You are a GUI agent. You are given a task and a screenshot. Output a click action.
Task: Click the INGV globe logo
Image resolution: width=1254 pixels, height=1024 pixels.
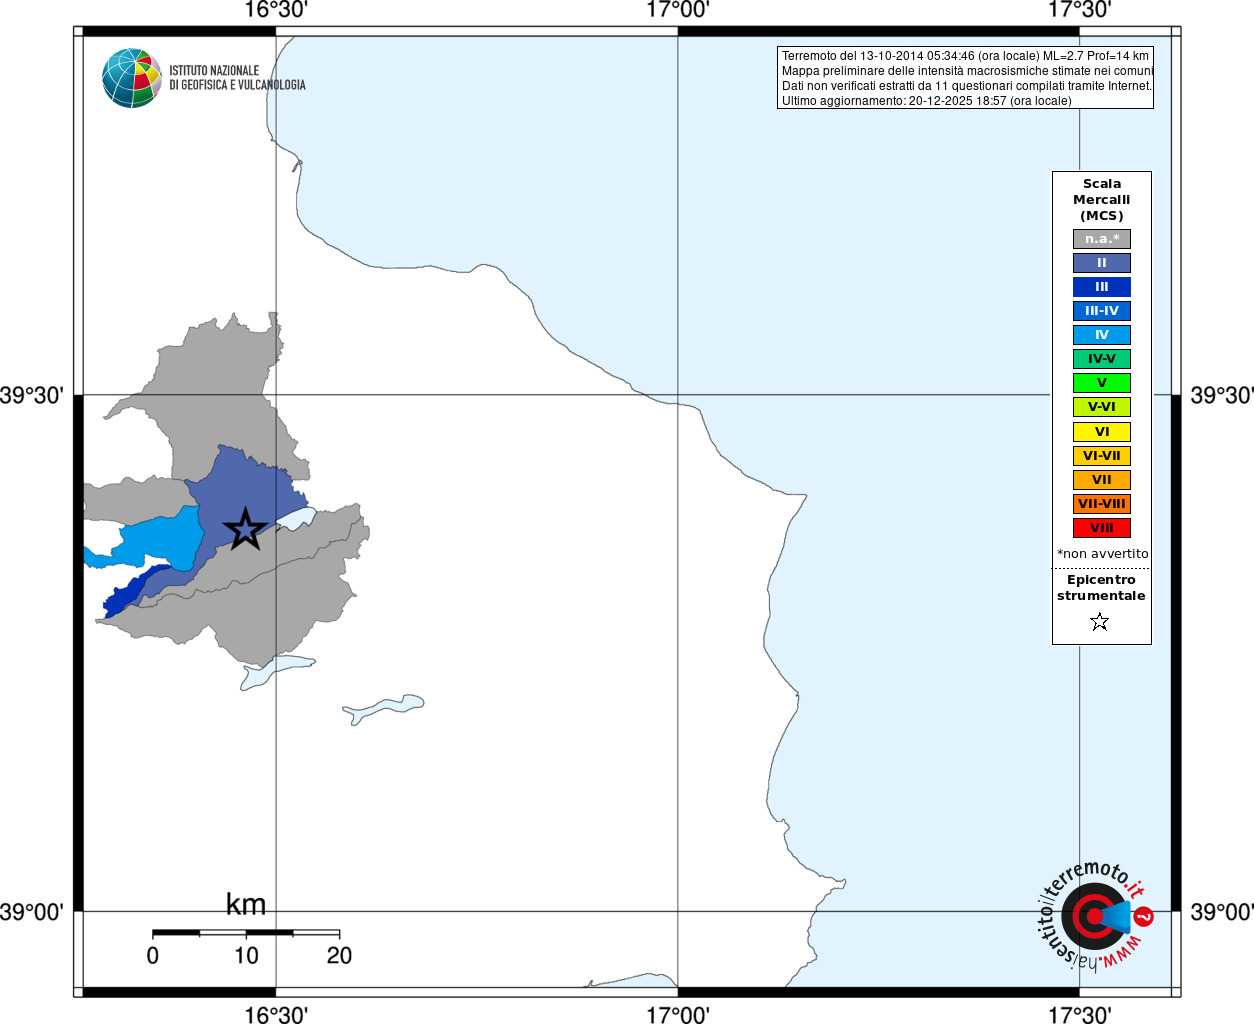pyautogui.click(x=132, y=78)
